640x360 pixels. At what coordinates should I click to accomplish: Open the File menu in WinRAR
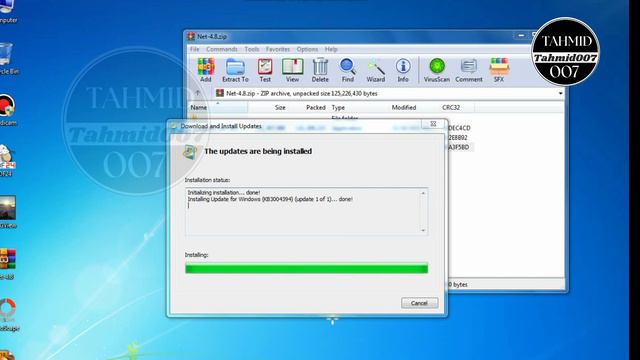[x=195, y=49]
